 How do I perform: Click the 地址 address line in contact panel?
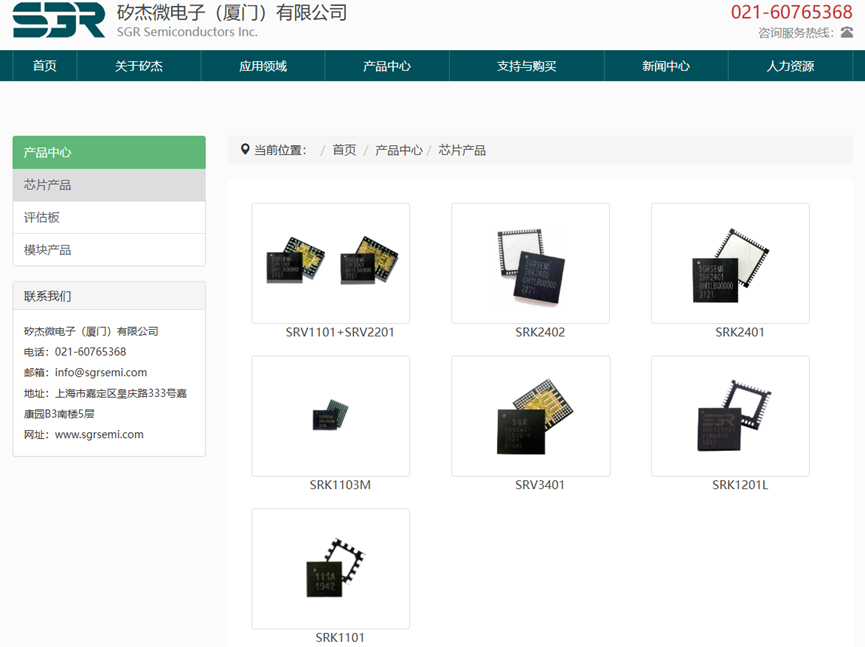pyautogui.click(x=105, y=403)
